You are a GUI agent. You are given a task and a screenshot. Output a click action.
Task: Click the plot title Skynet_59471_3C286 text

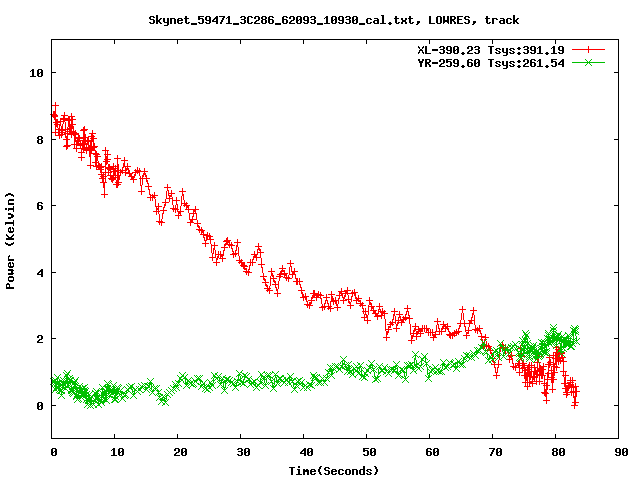pos(333,20)
